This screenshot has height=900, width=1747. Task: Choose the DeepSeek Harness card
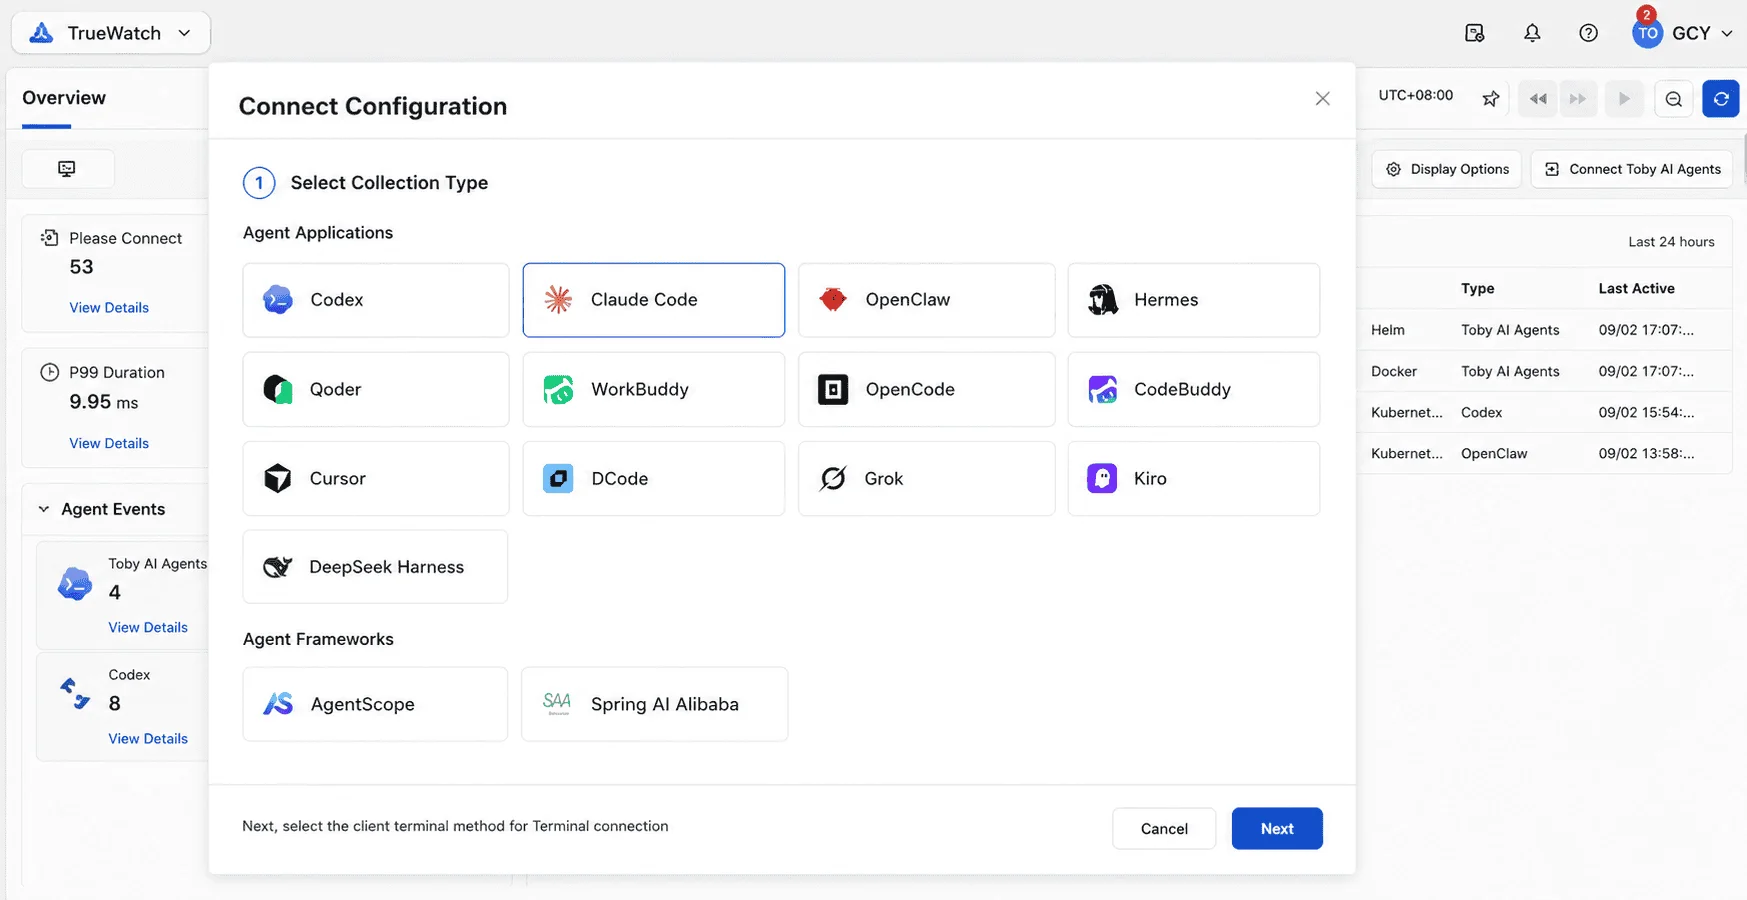click(x=375, y=567)
